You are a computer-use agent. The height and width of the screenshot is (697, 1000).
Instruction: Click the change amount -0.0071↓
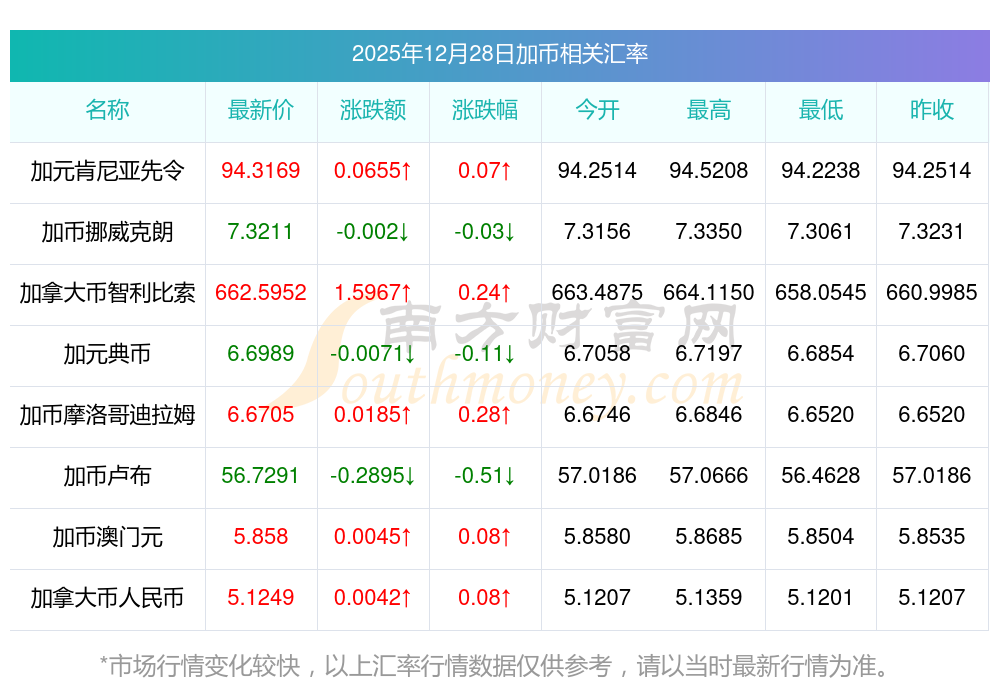(372, 353)
